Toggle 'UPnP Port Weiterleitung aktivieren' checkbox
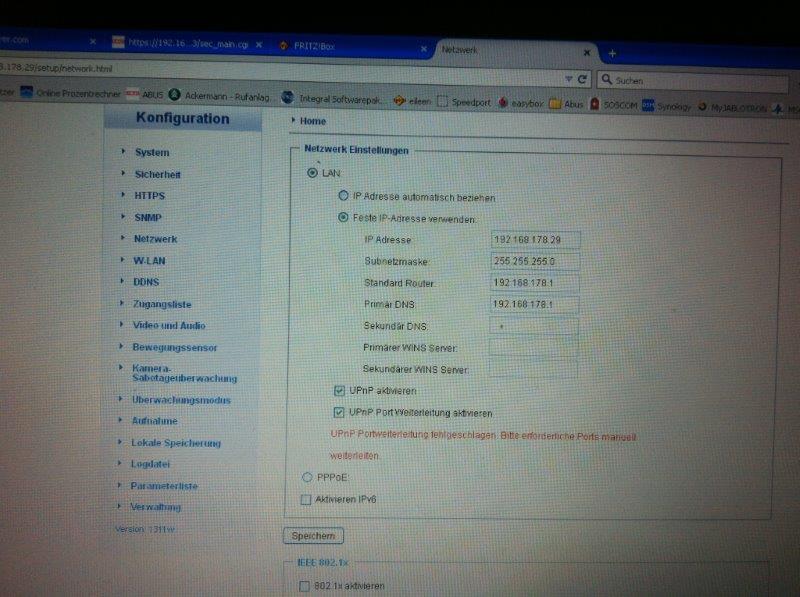Screen dimensions: 800x597 pyautogui.click(x=339, y=411)
